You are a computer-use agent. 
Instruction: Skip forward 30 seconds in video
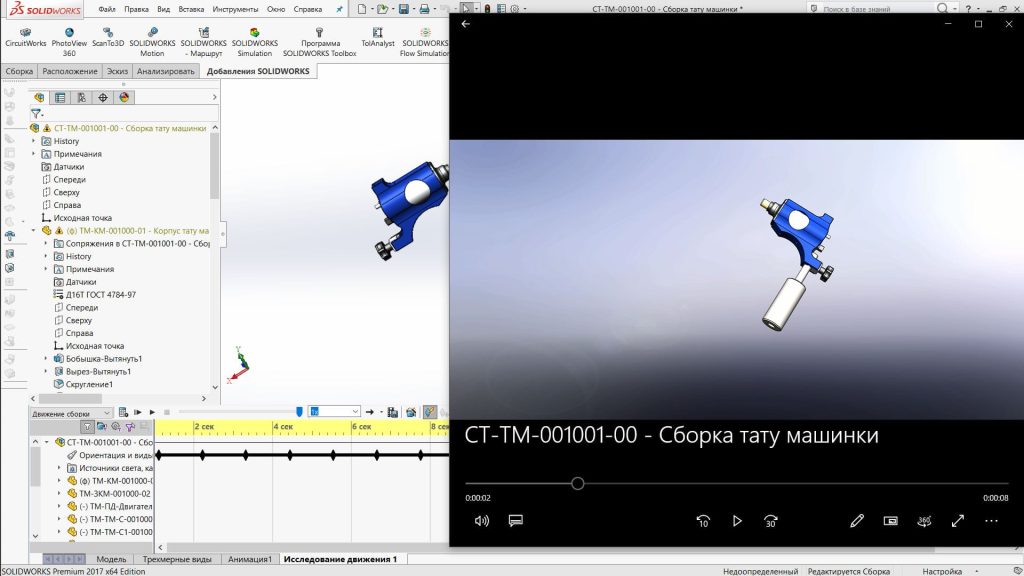point(771,520)
